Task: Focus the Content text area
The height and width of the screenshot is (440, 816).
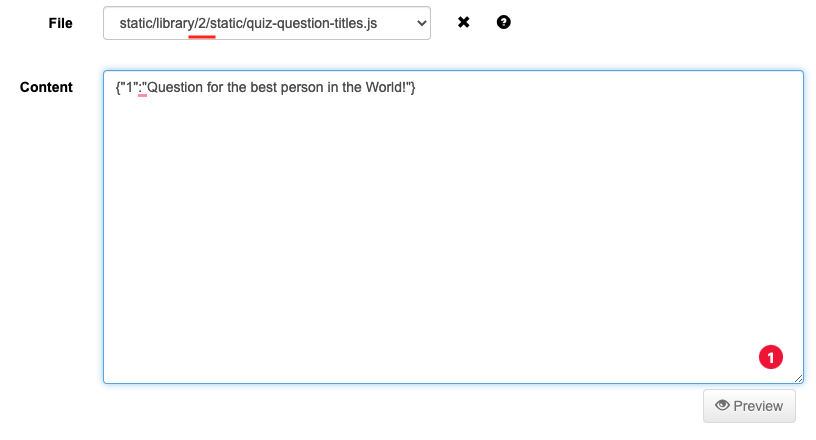Action: [x=453, y=227]
